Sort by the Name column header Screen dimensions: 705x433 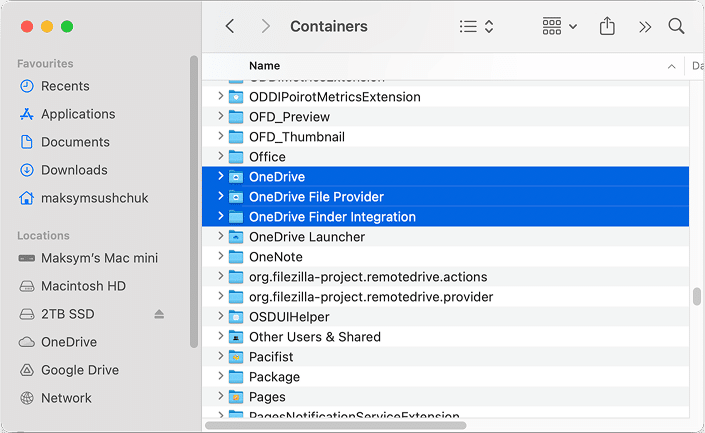(264, 66)
